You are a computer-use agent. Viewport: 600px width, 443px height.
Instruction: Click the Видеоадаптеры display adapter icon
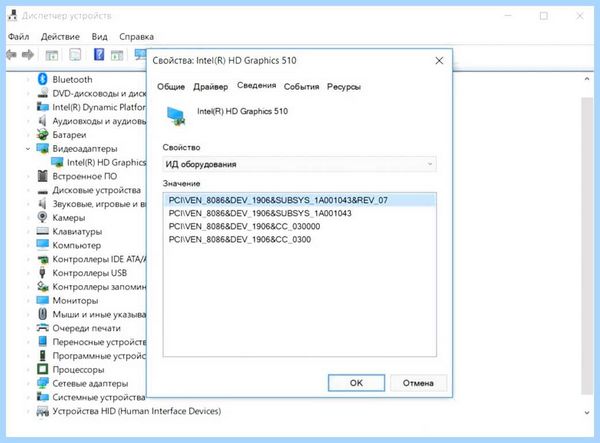point(42,148)
